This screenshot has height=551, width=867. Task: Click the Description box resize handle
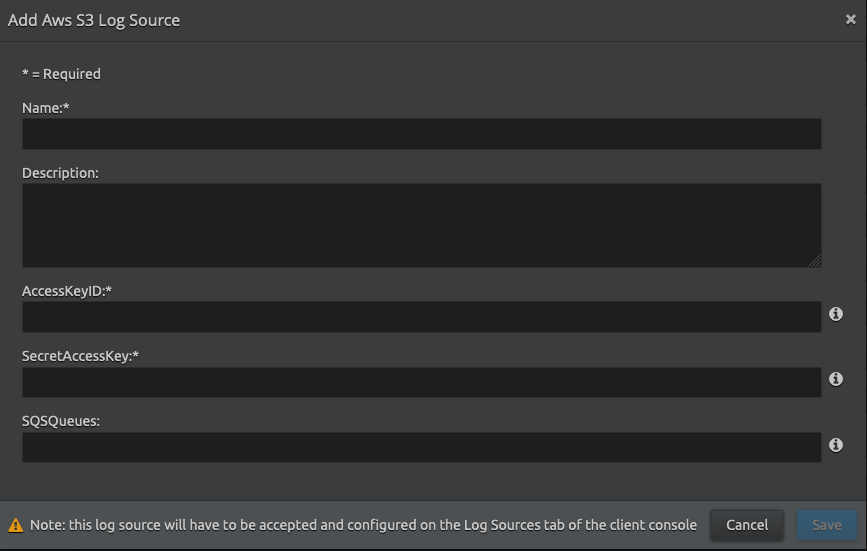pyautogui.click(x=815, y=261)
